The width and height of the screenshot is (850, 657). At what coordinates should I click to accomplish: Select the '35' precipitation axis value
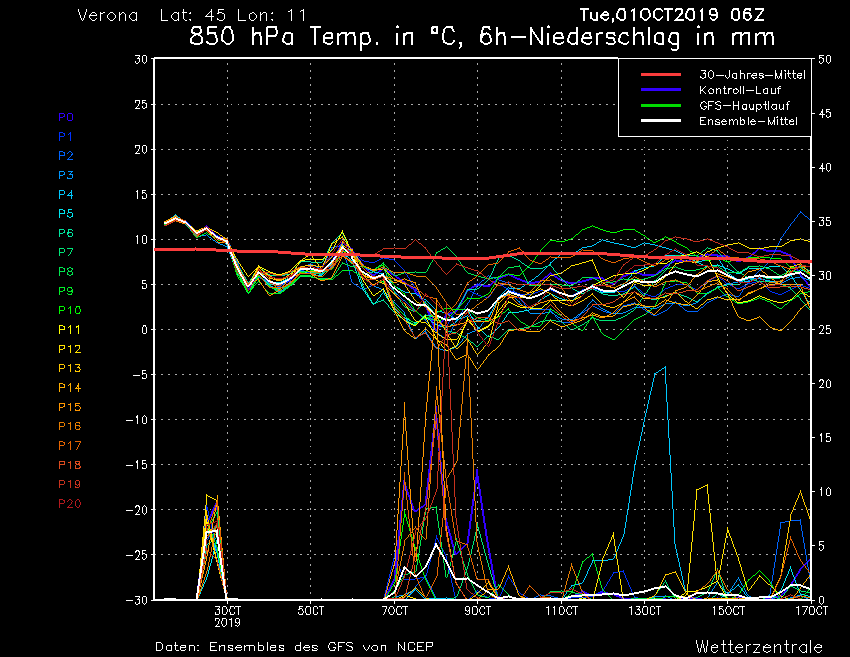click(825, 222)
